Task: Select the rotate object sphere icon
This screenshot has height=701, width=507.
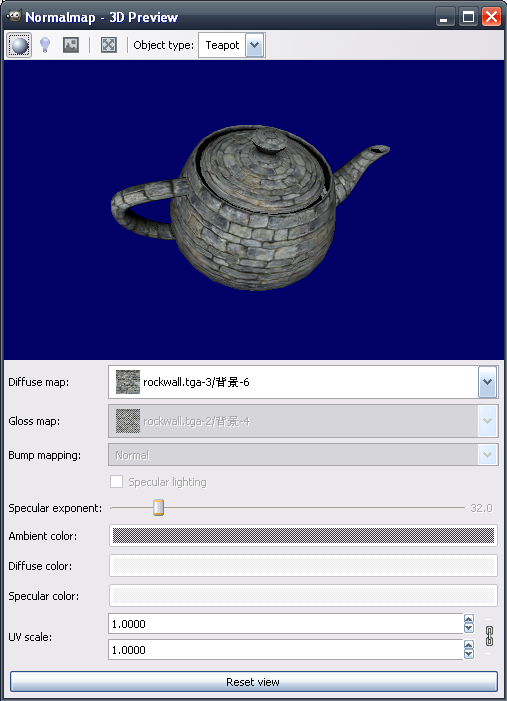Action: [19, 45]
